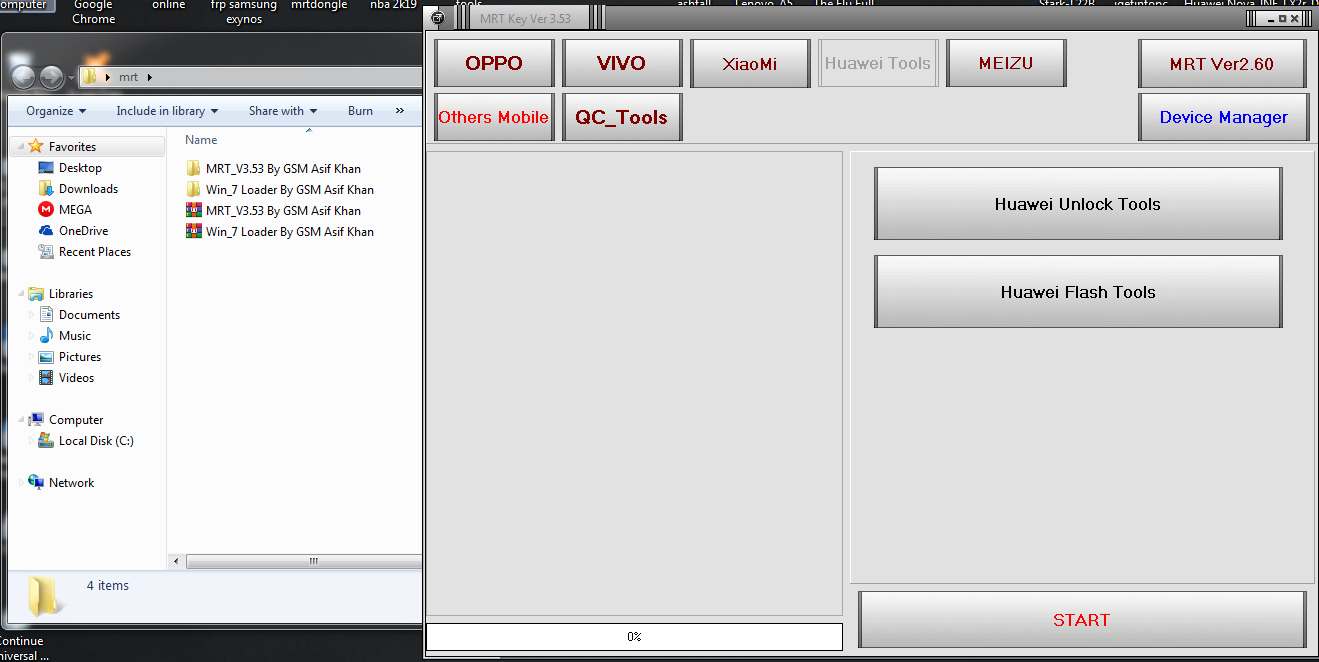Image resolution: width=1319 pixels, height=662 pixels.
Task: Open the OPPO tools section
Action: coord(494,63)
